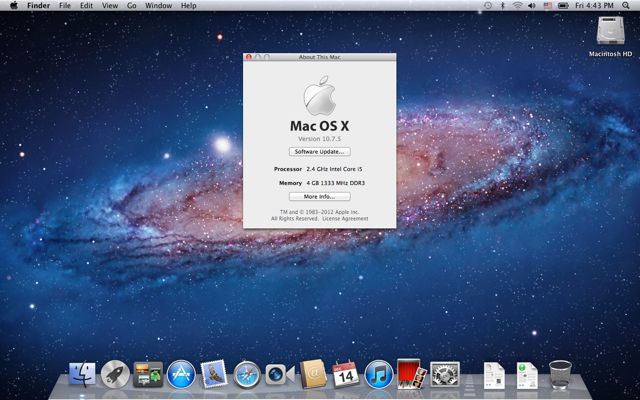Viewport: 640px width, 400px height.
Task: Click the About This Mac title bar
Action: coord(320,57)
